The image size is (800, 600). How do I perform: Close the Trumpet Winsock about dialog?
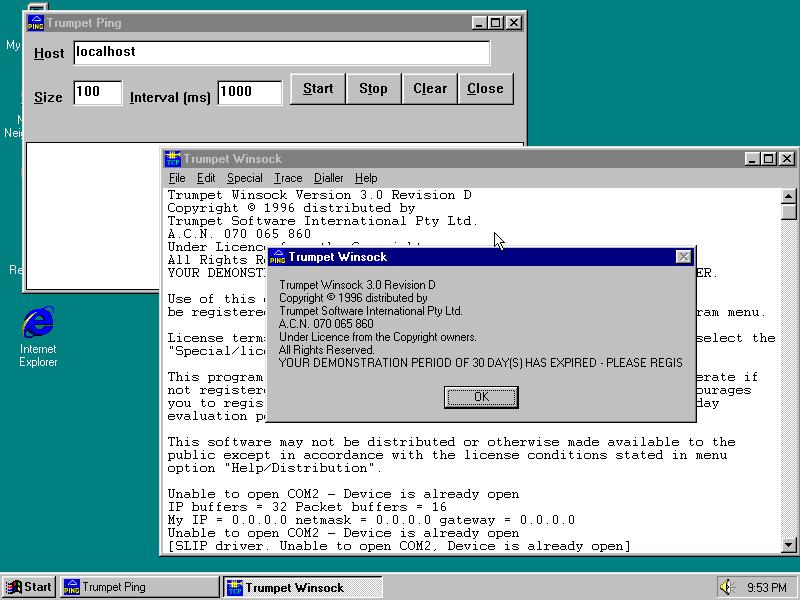(x=683, y=257)
